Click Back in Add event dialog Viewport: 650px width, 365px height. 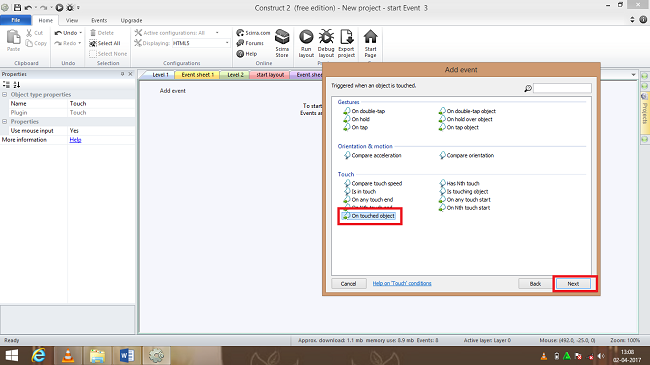coord(535,284)
